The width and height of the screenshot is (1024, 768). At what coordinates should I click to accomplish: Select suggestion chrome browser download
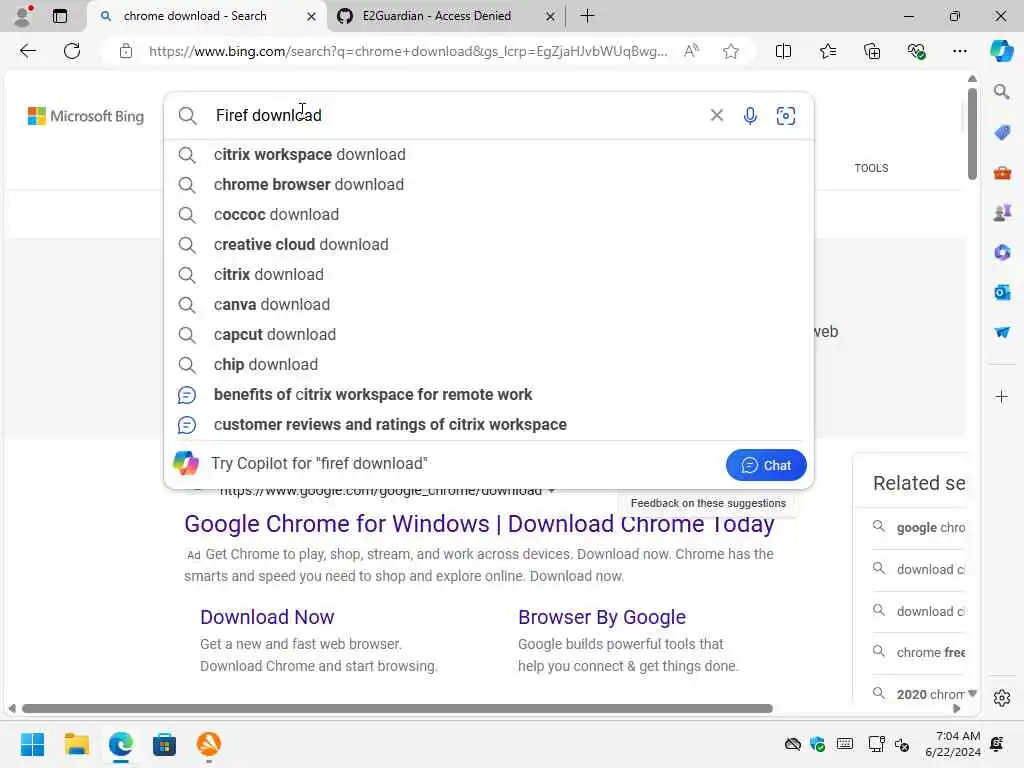(488, 185)
